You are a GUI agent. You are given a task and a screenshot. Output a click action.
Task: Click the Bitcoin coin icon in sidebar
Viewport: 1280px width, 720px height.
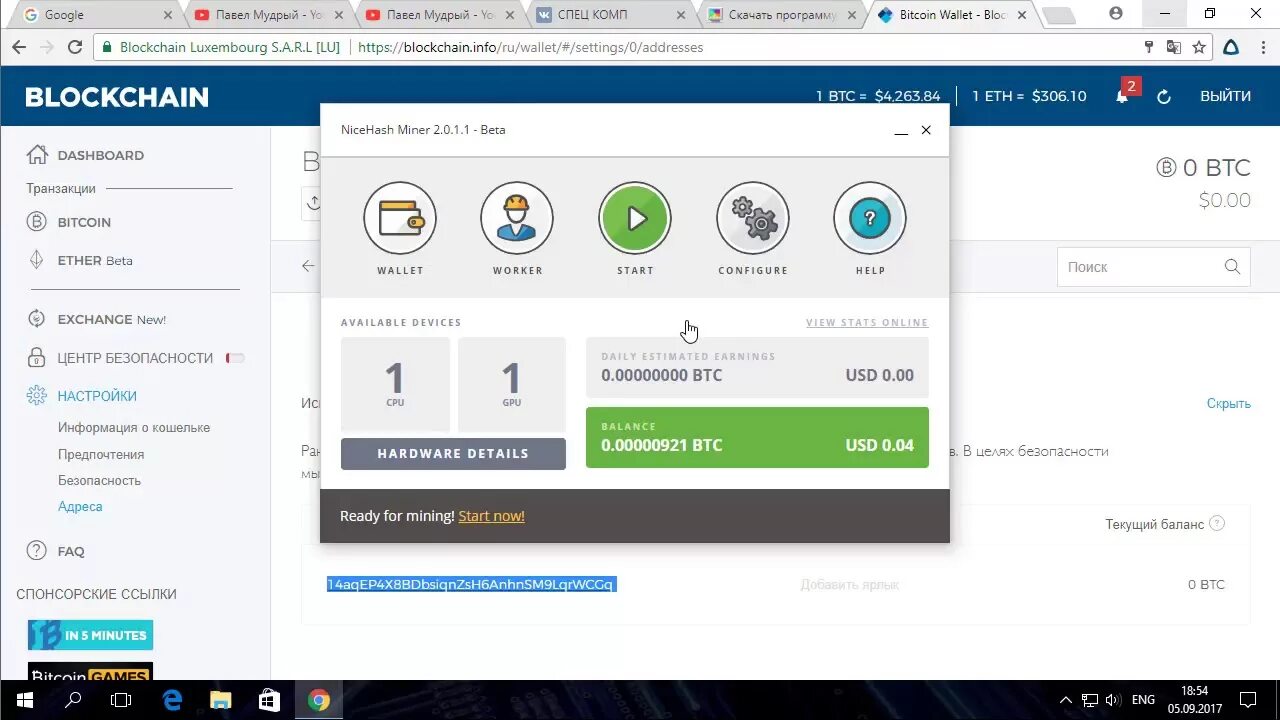37,222
